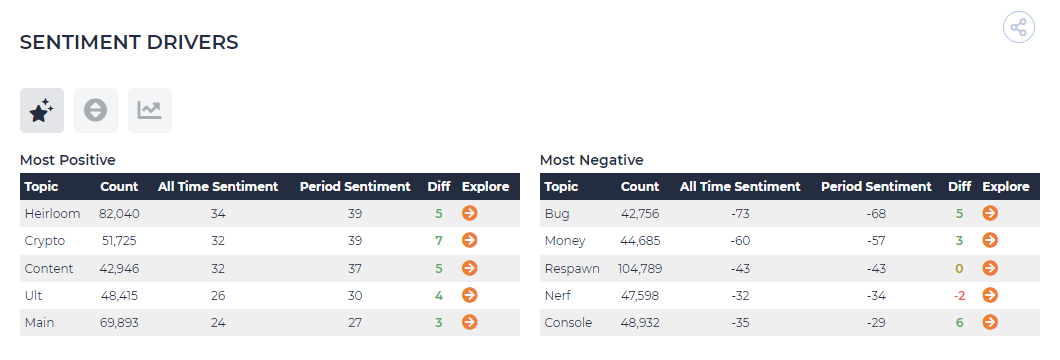Sort Most Positive table by Diff

pos(439,186)
